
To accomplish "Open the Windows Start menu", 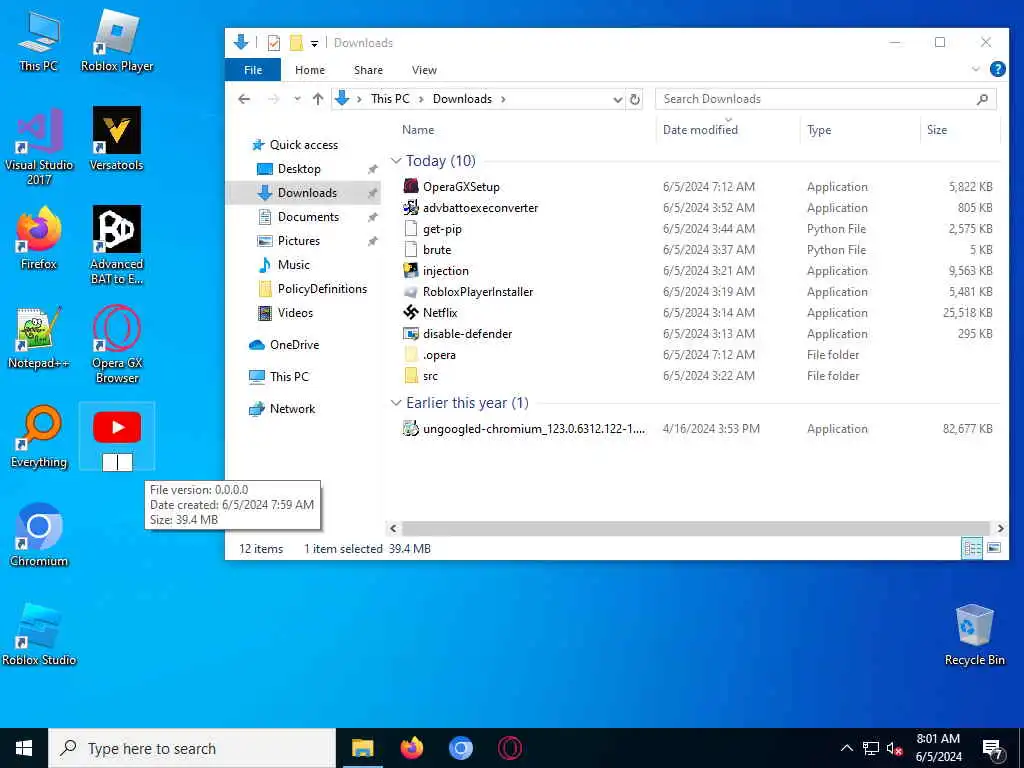I will [x=24, y=748].
